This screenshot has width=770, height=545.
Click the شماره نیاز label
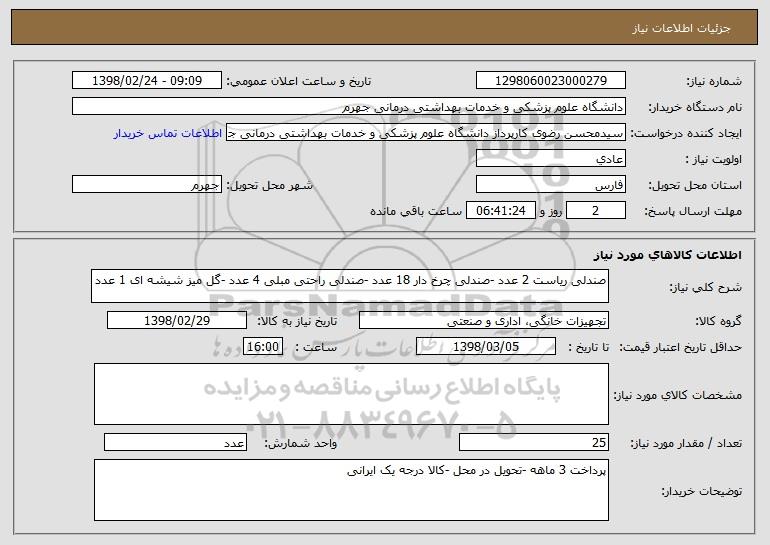coord(714,81)
